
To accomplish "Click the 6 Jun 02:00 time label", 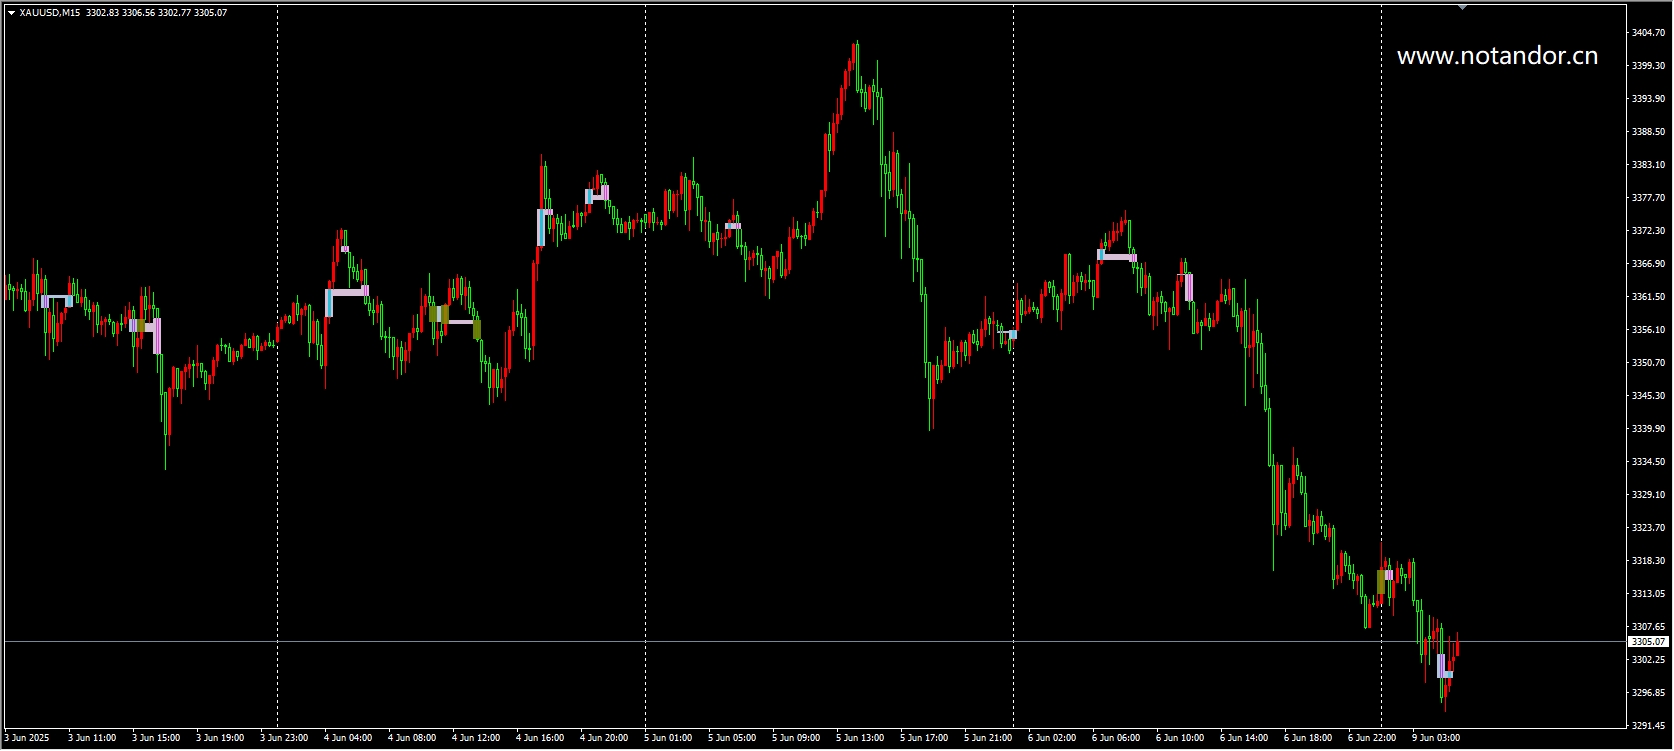I will (1052, 738).
